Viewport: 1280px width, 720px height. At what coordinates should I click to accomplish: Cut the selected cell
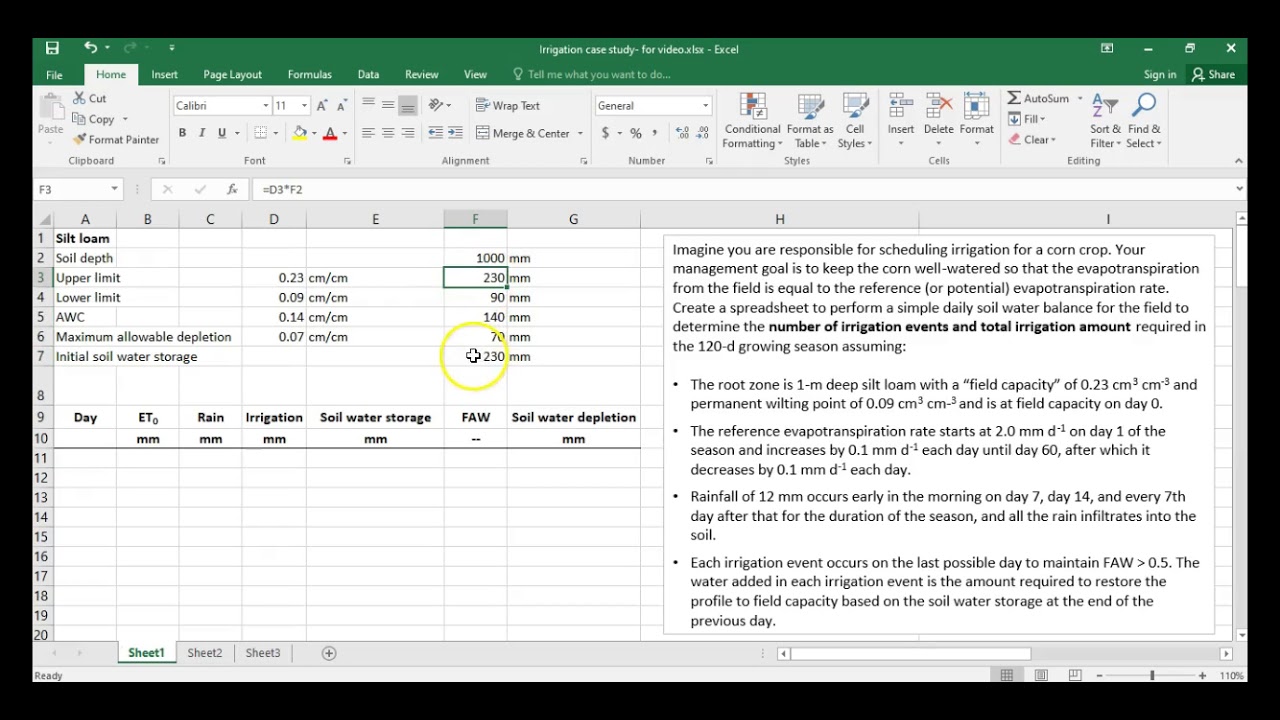pyautogui.click(x=90, y=98)
